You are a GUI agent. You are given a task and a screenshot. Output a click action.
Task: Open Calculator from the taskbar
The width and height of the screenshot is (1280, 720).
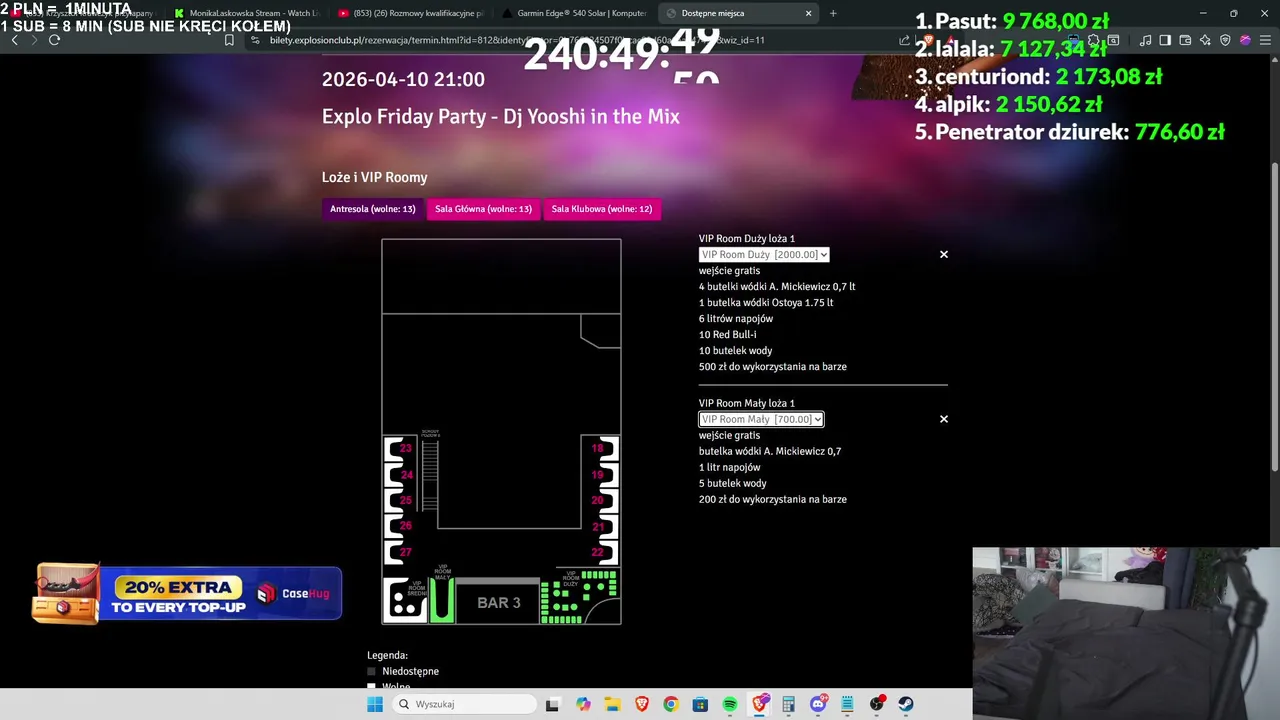[789, 704]
